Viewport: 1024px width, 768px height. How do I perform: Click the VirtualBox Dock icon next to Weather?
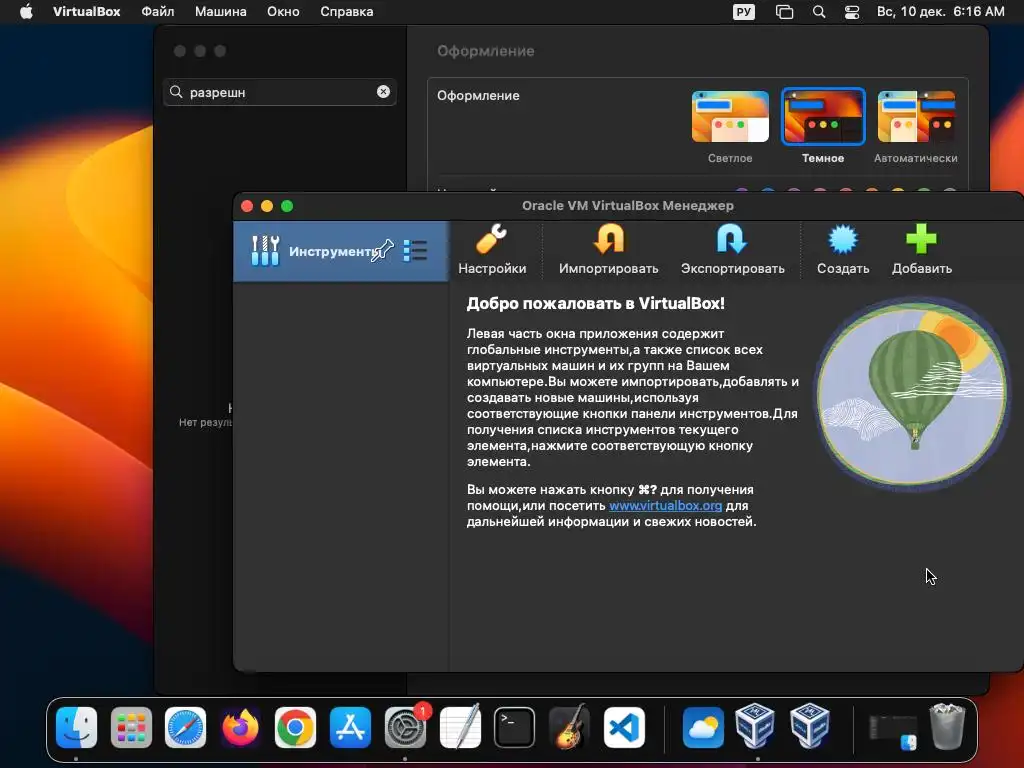755,726
